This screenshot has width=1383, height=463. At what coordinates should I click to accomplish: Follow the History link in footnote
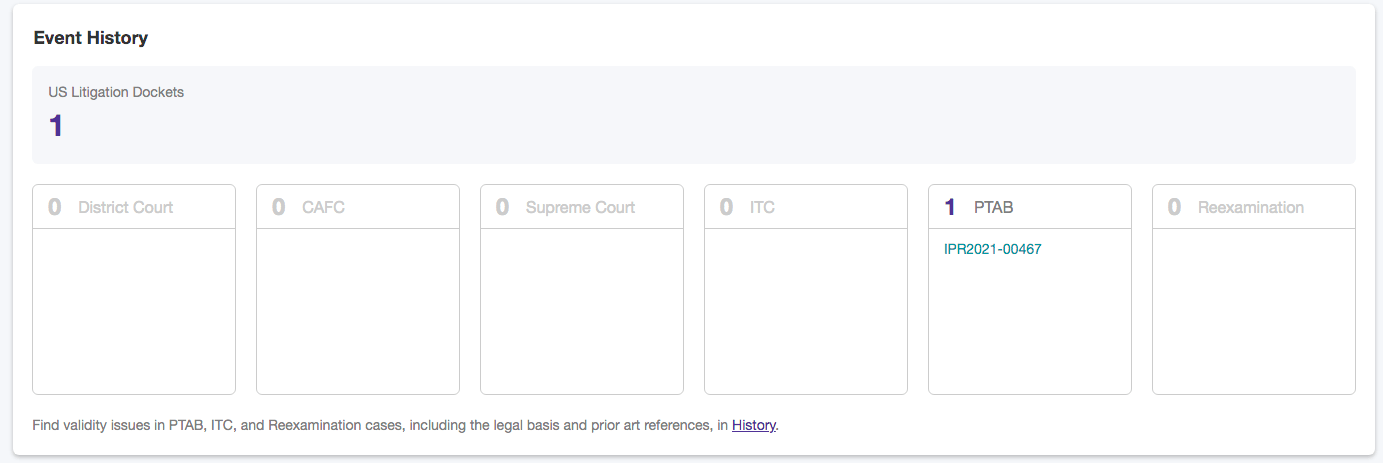coord(753,425)
